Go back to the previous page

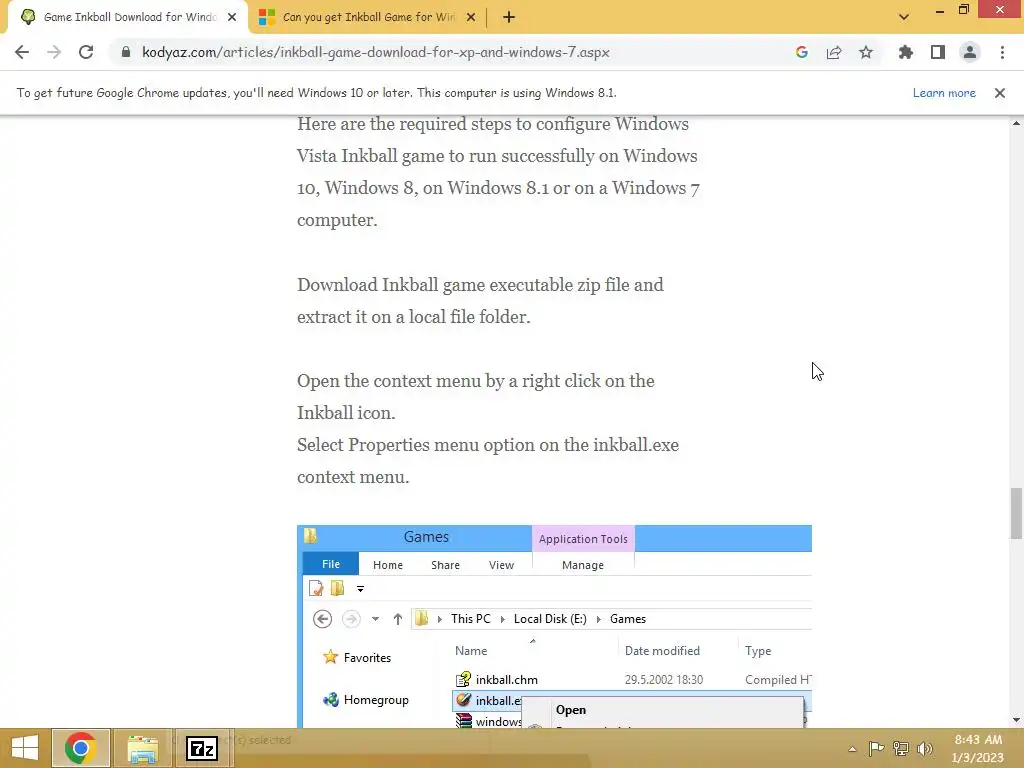[22, 52]
